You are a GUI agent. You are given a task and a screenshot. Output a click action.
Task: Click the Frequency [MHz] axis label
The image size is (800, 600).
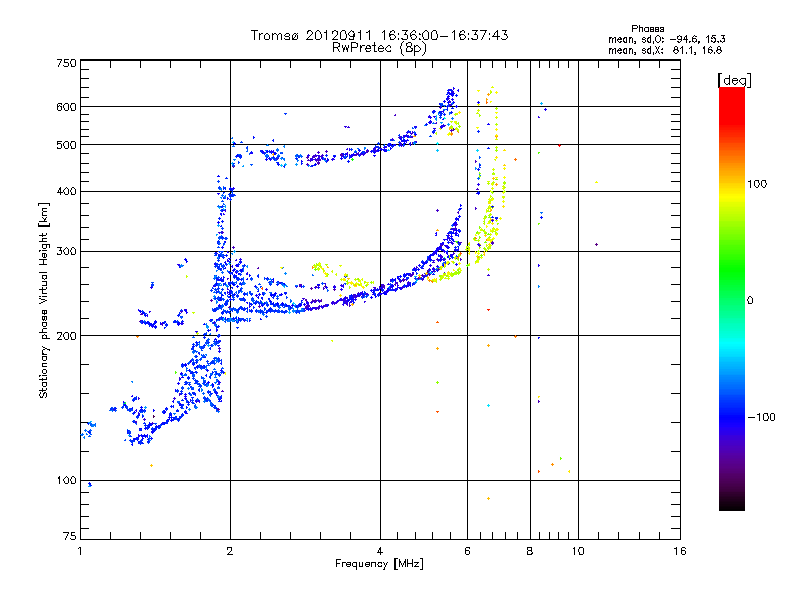click(x=379, y=564)
